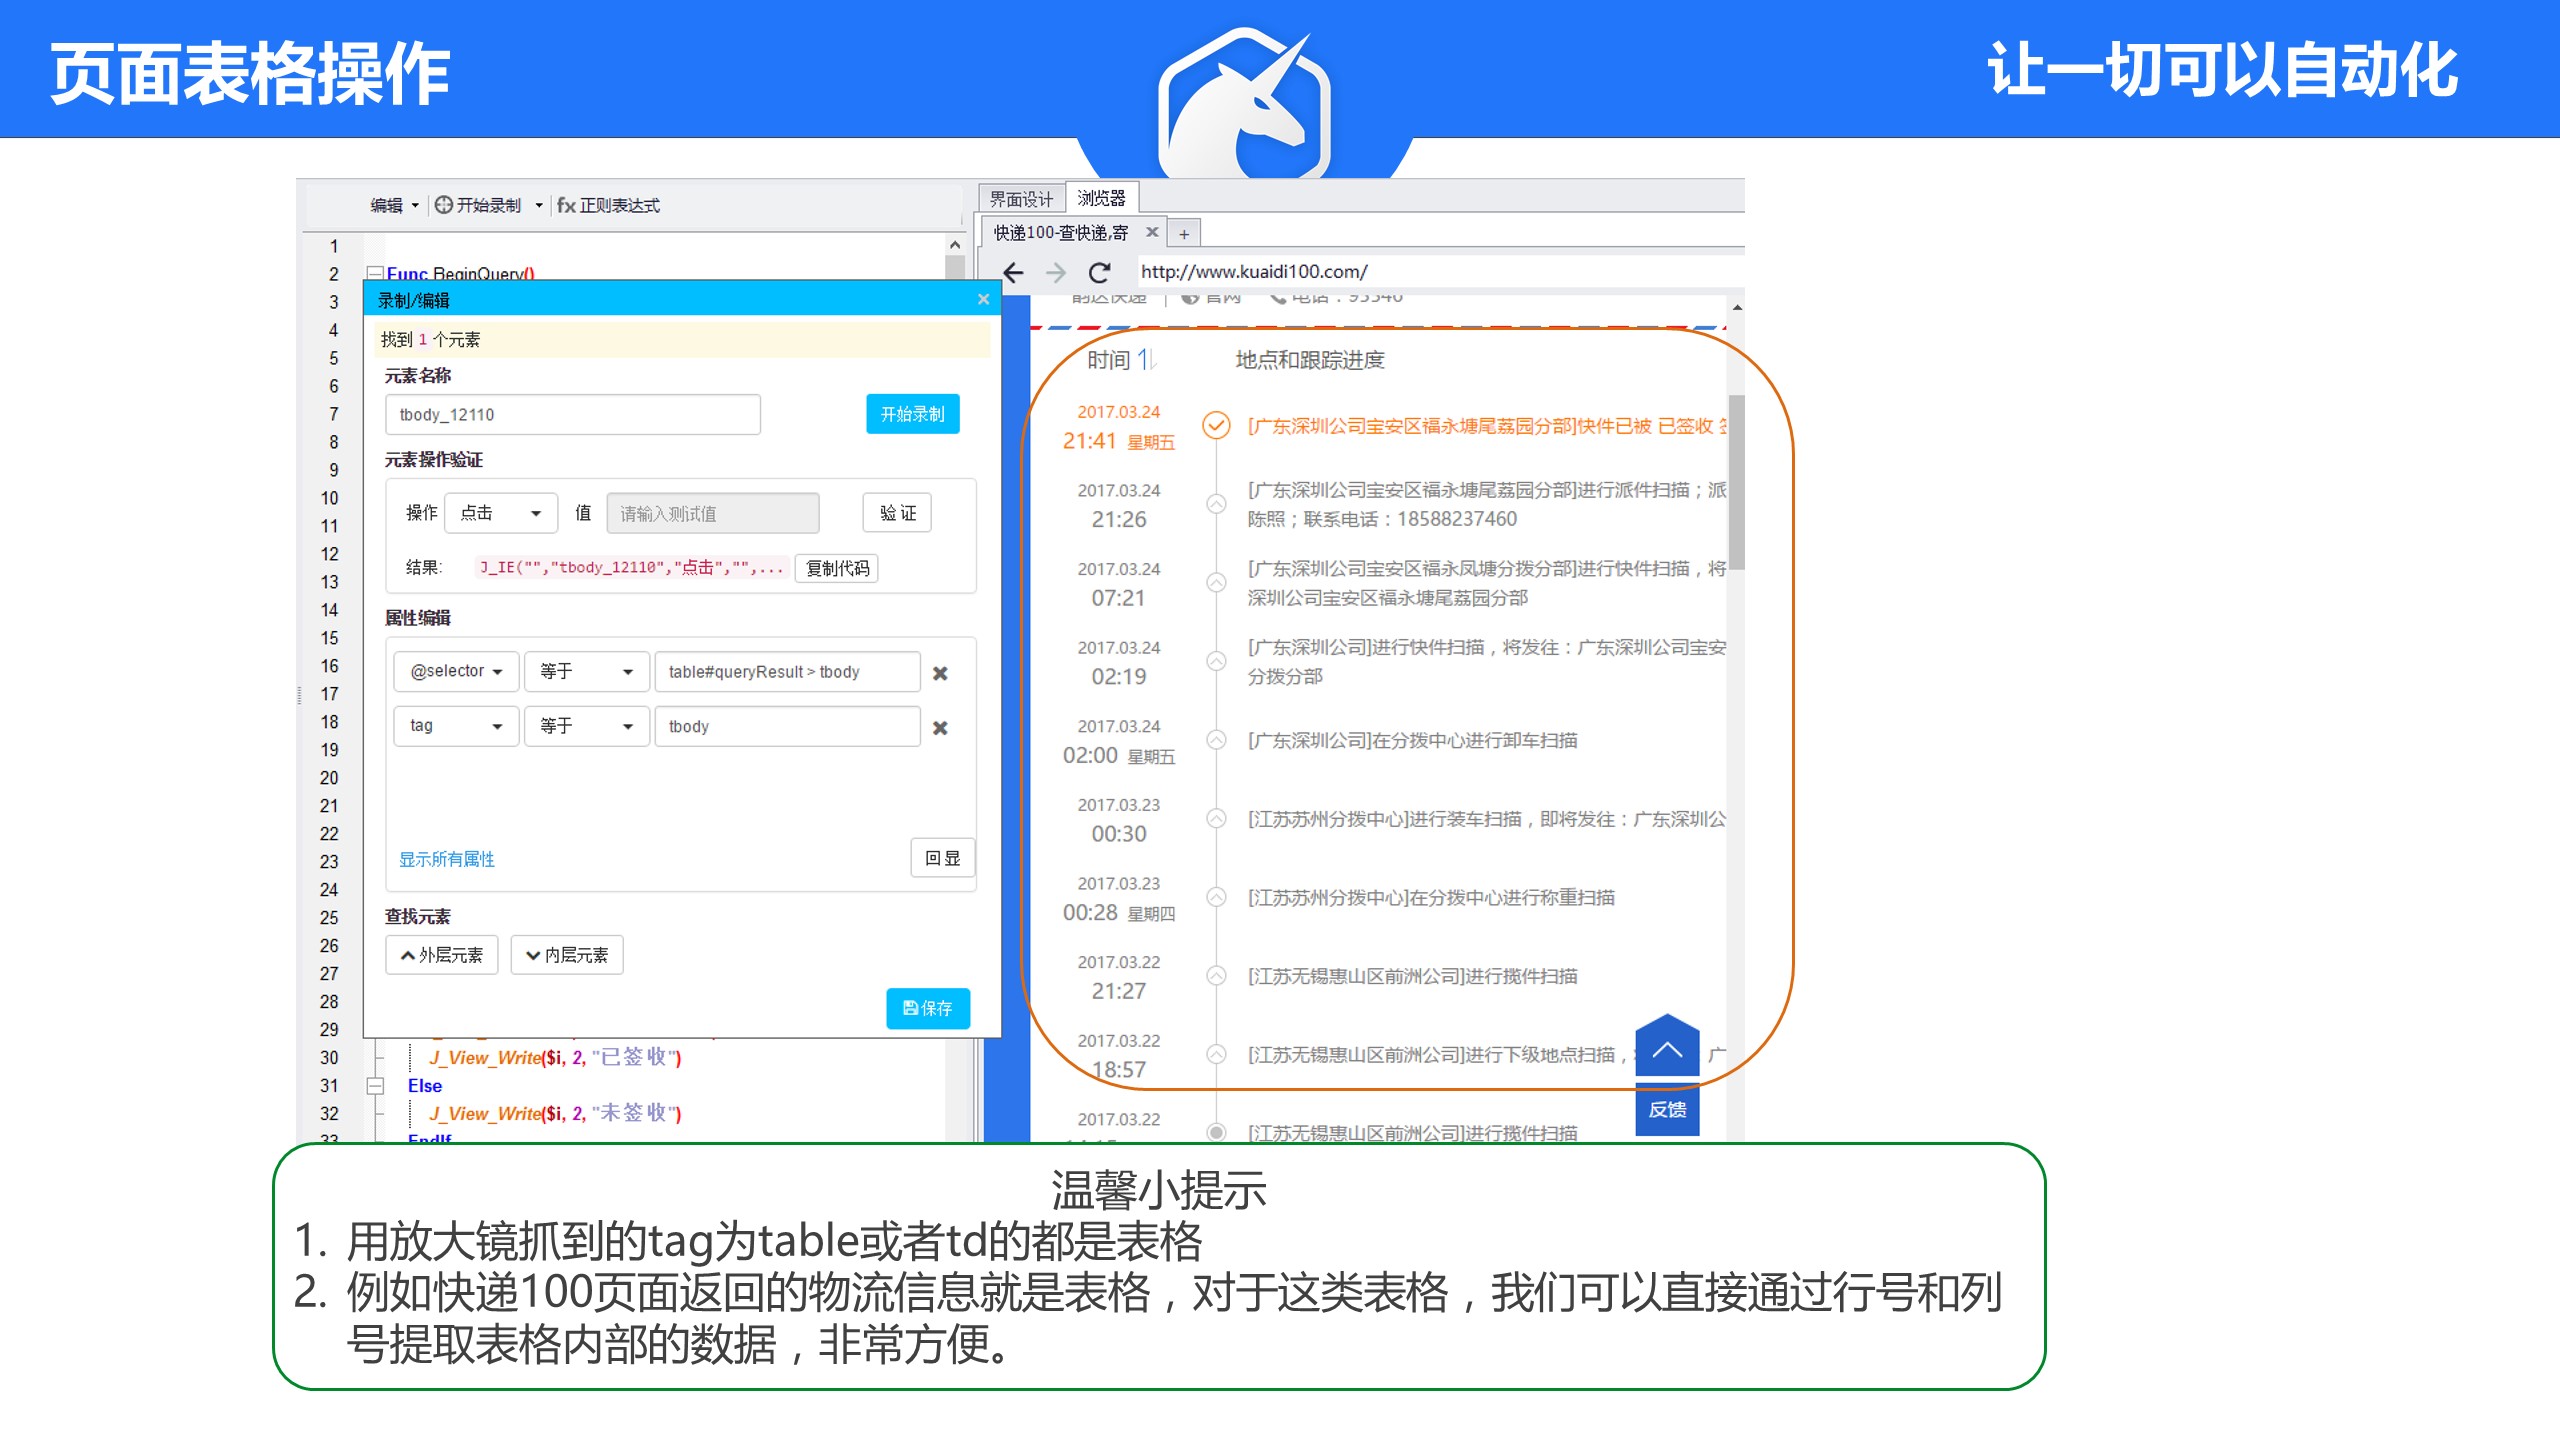The height and width of the screenshot is (1440, 2560).
Task: Click the 元素名称 input field
Action: pyautogui.click(x=572, y=415)
